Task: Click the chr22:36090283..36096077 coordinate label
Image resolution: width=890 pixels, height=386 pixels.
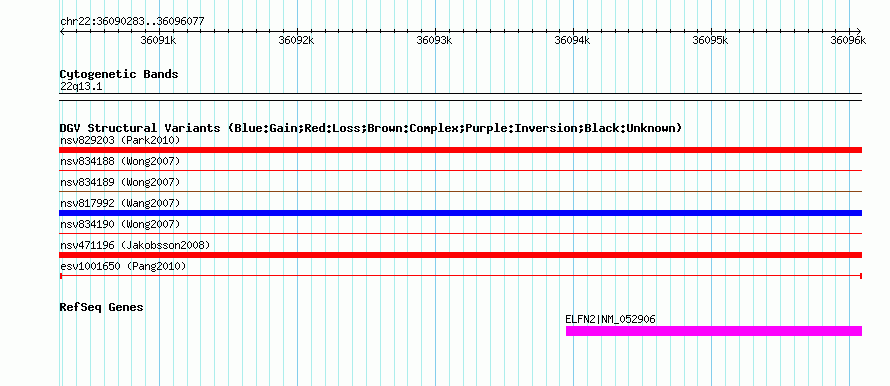Action: tap(132, 22)
